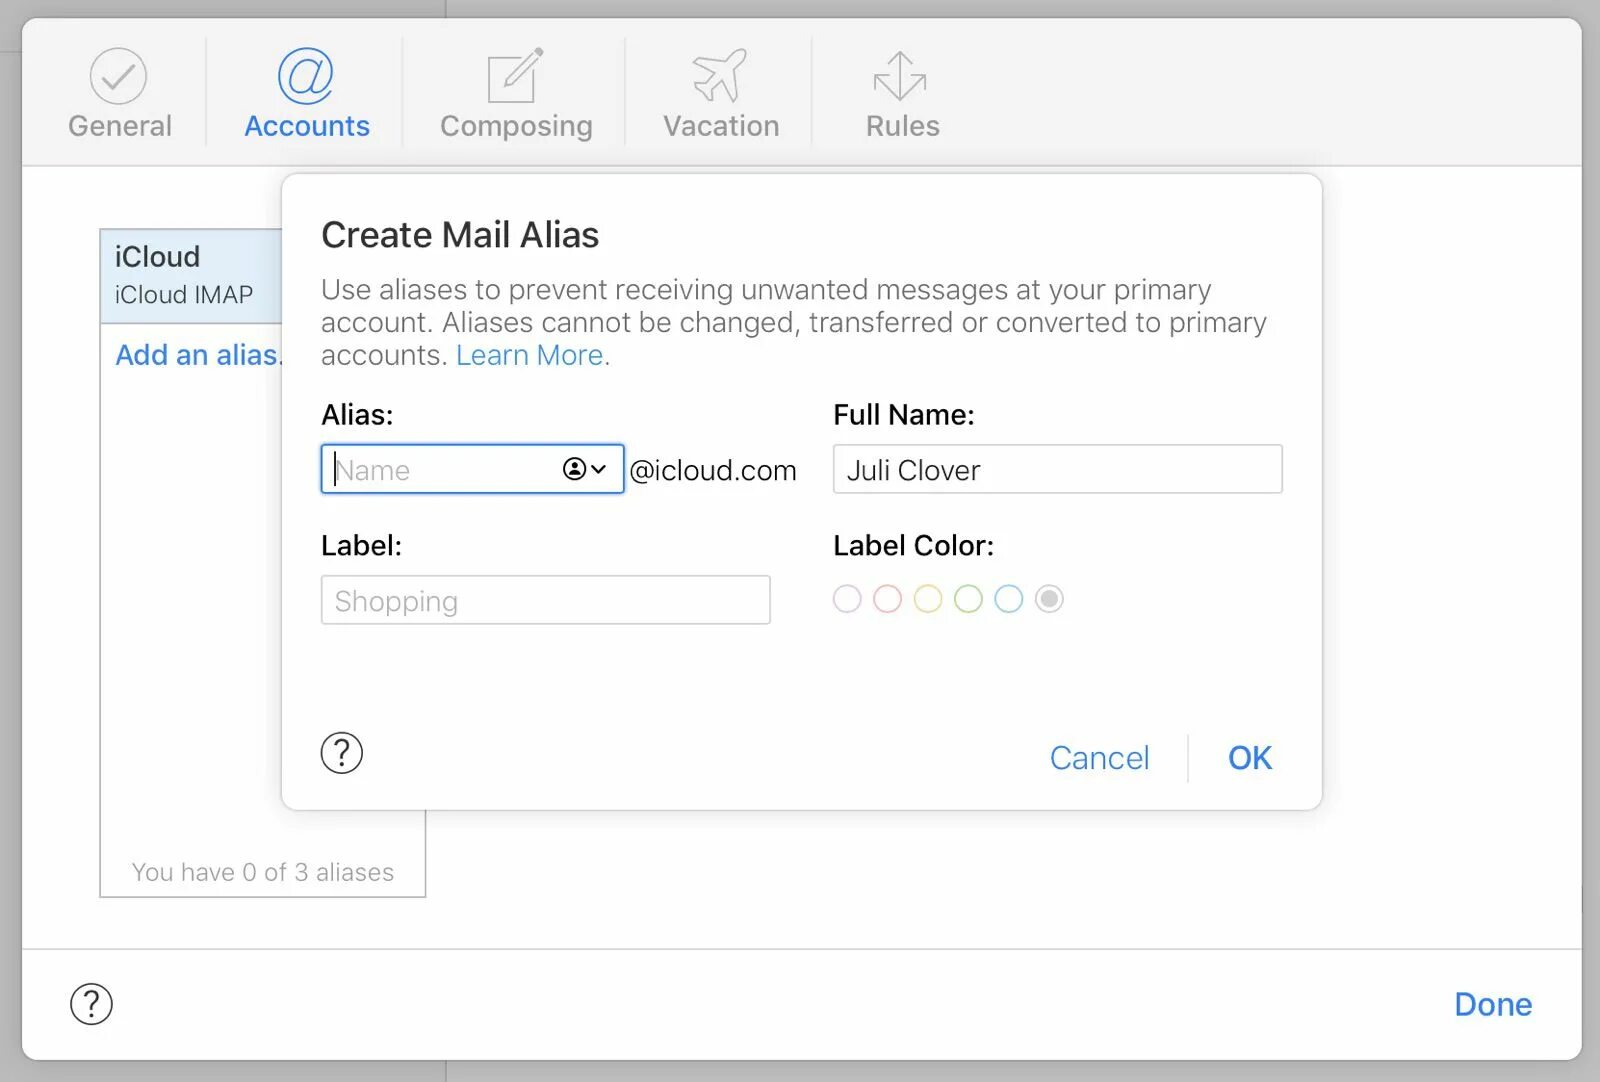The image size is (1600, 1082).
Task: Select the Accounts @ icon
Action: 306,76
